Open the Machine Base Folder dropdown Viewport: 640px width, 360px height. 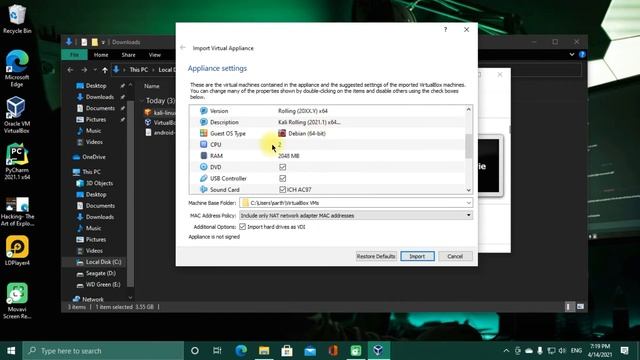(469, 203)
